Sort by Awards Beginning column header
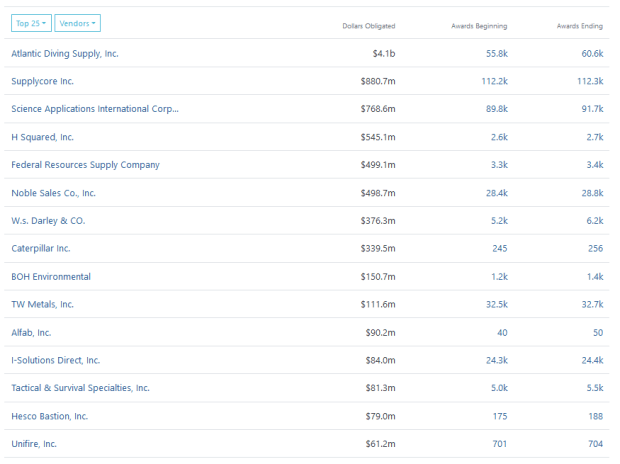Viewport: 620px width, 464px height. (478, 25)
